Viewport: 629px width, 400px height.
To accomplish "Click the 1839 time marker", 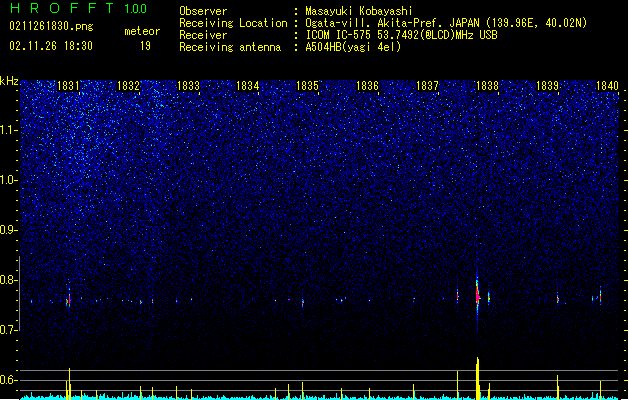I will point(548,85).
